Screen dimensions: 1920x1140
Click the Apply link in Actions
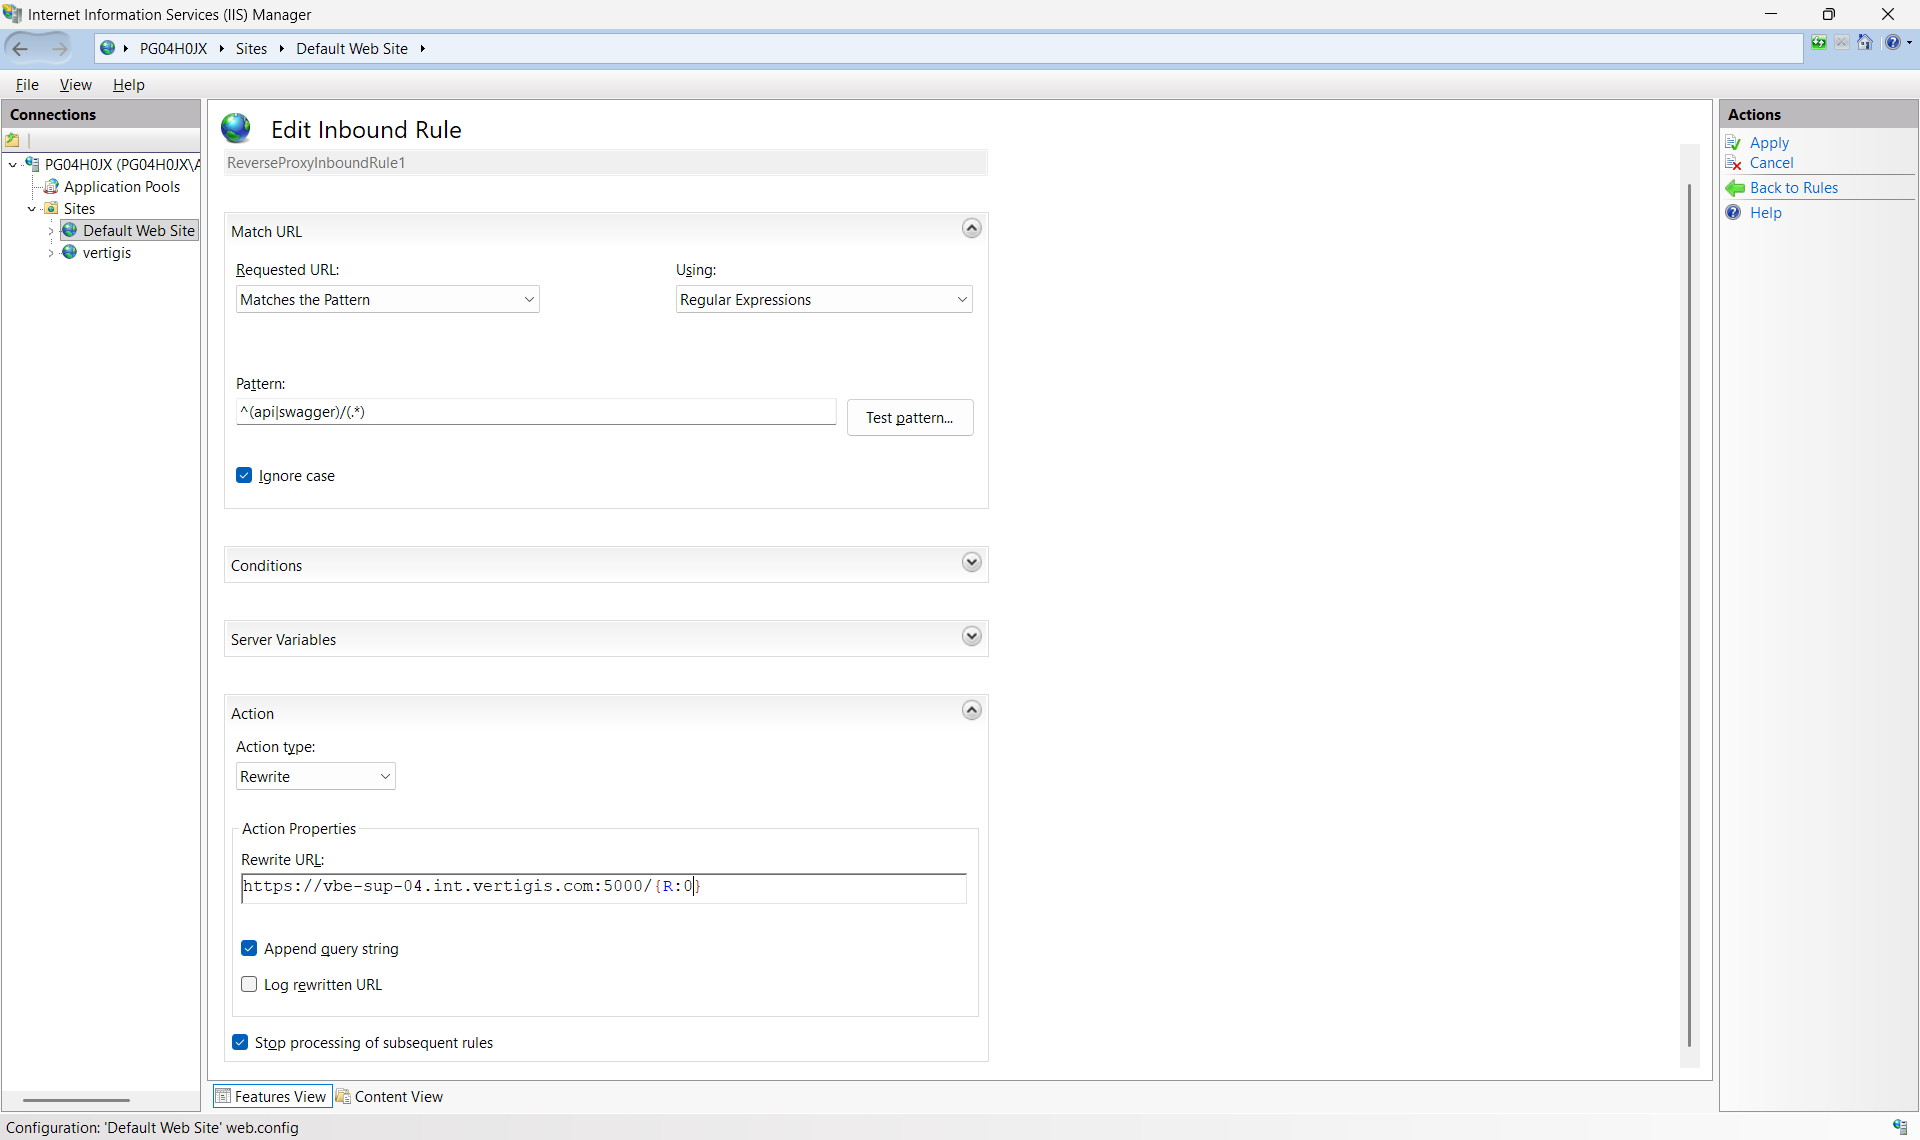(1769, 143)
